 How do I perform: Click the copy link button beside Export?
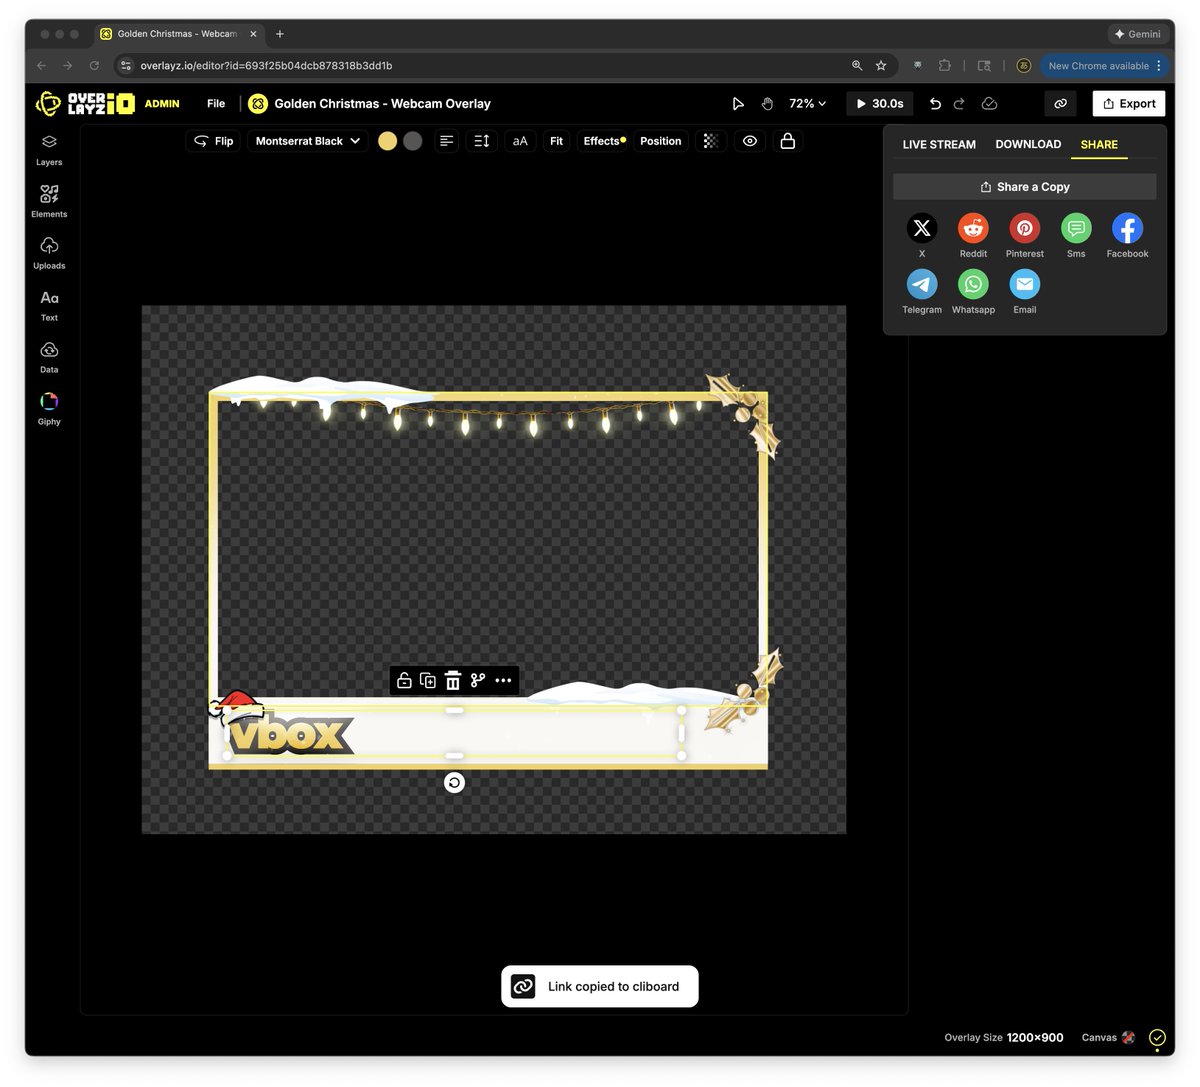pyautogui.click(x=1060, y=103)
